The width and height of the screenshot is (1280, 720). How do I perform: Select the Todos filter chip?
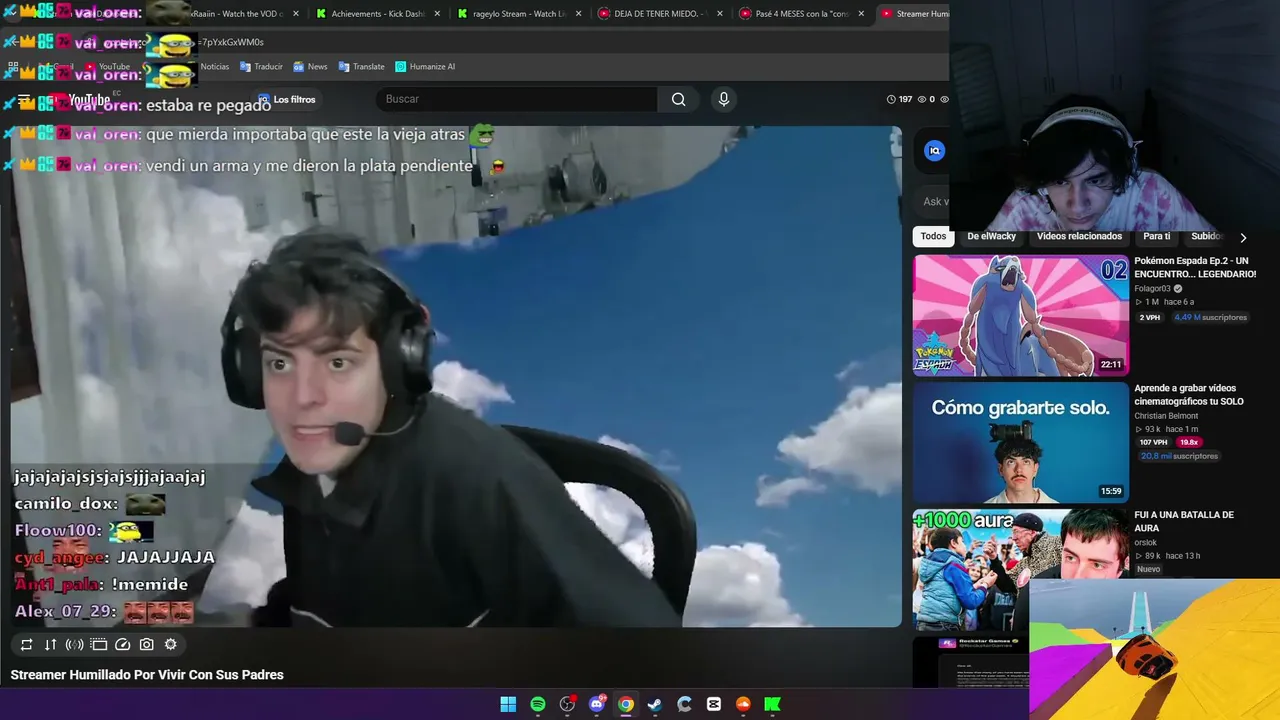(x=933, y=237)
